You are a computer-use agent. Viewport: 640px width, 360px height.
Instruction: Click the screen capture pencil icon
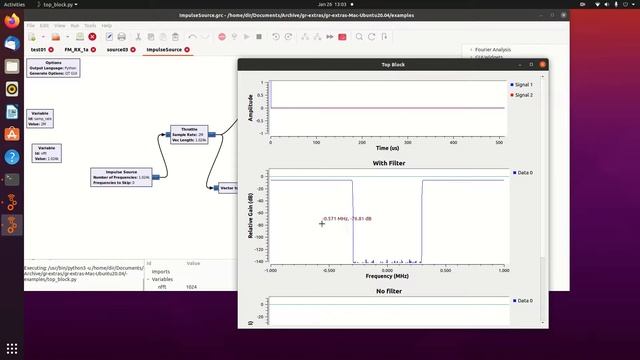109,37
